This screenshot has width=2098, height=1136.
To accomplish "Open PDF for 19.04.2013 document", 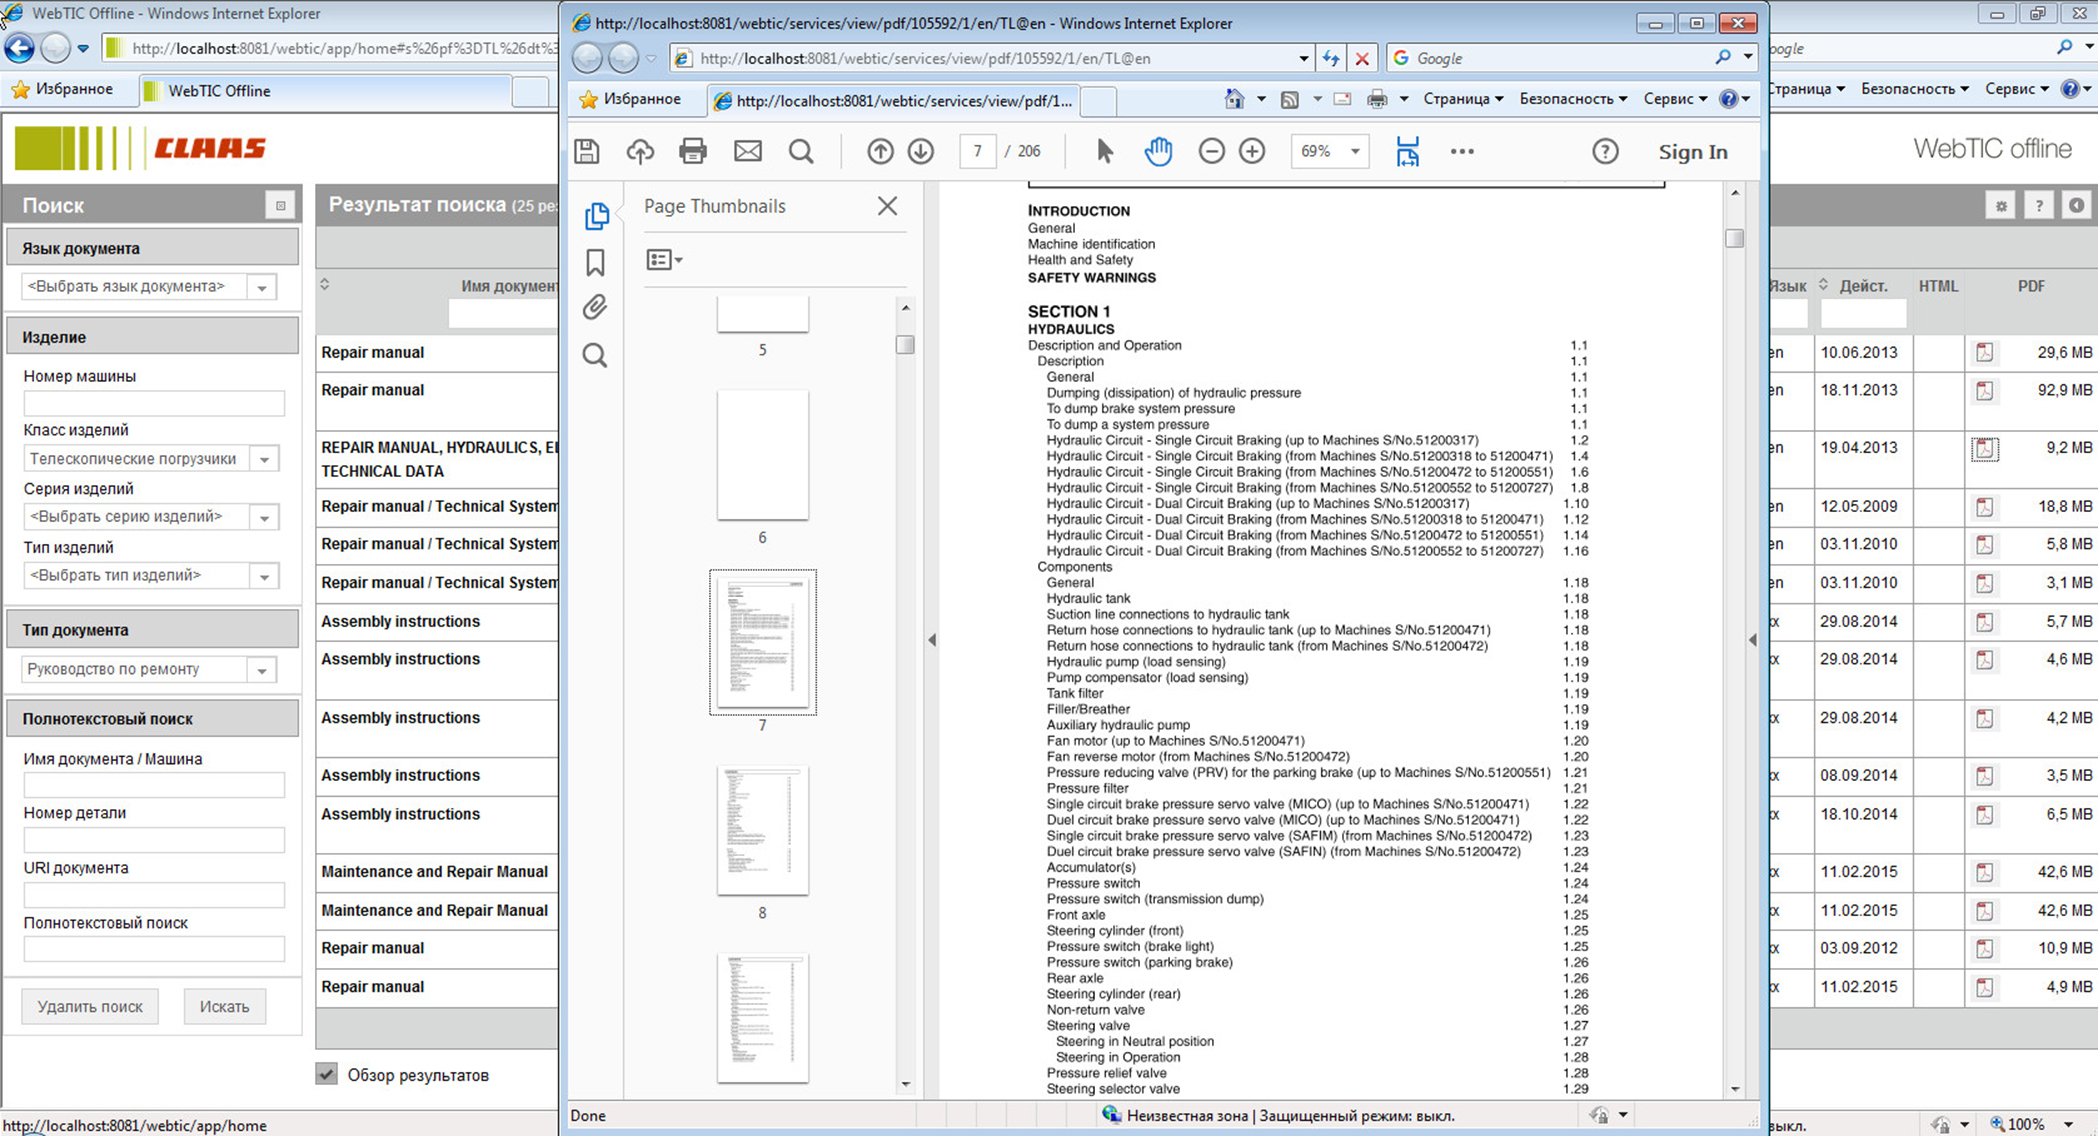I will [1984, 449].
